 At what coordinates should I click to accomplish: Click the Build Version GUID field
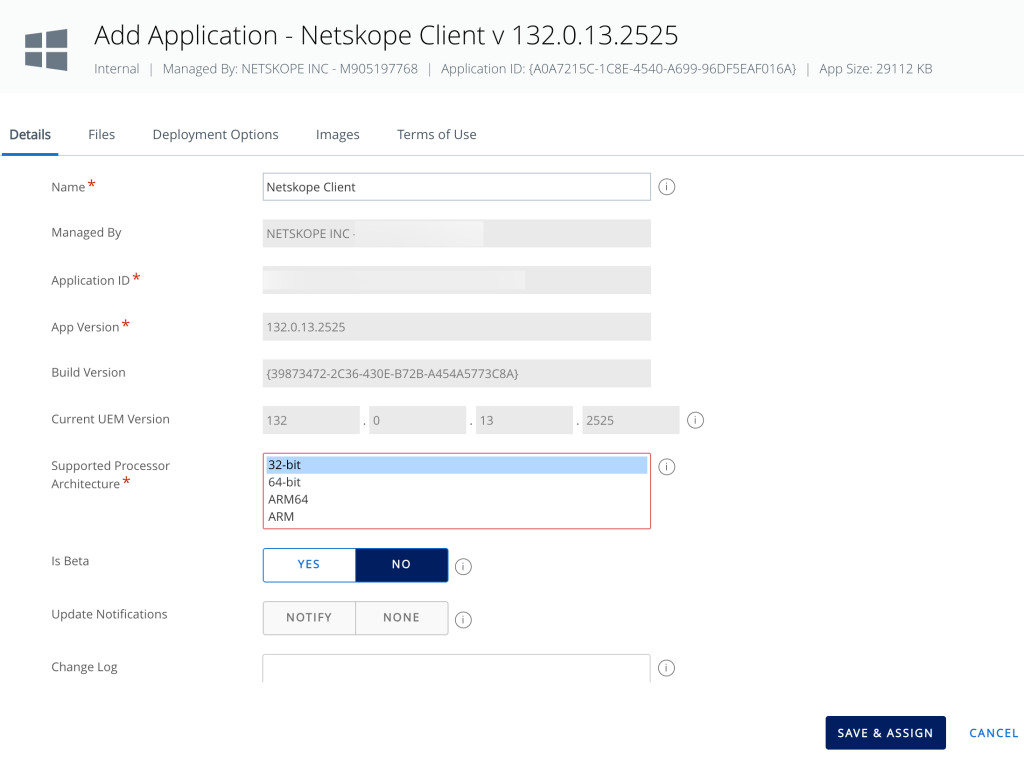coord(456,373)
